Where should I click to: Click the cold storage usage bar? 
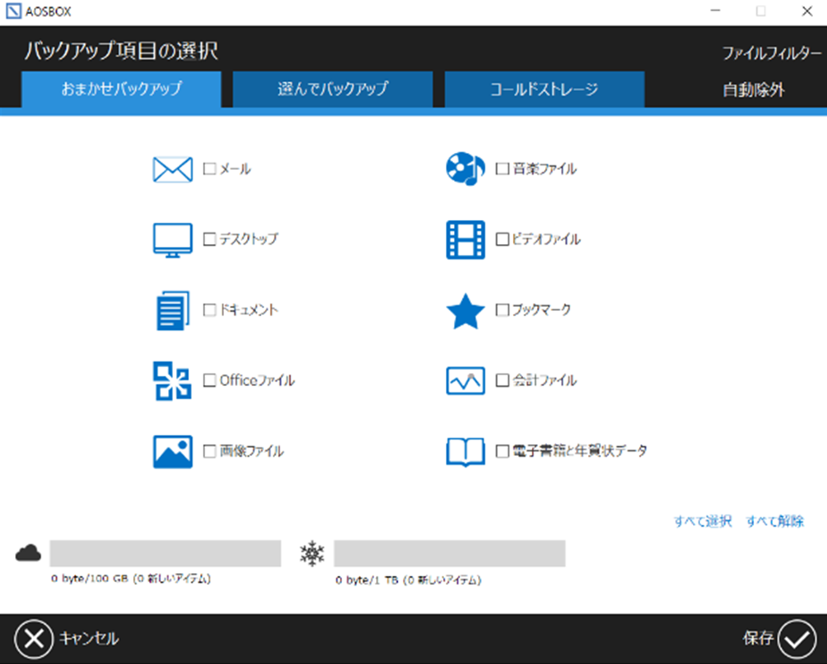tap(449, 553)
